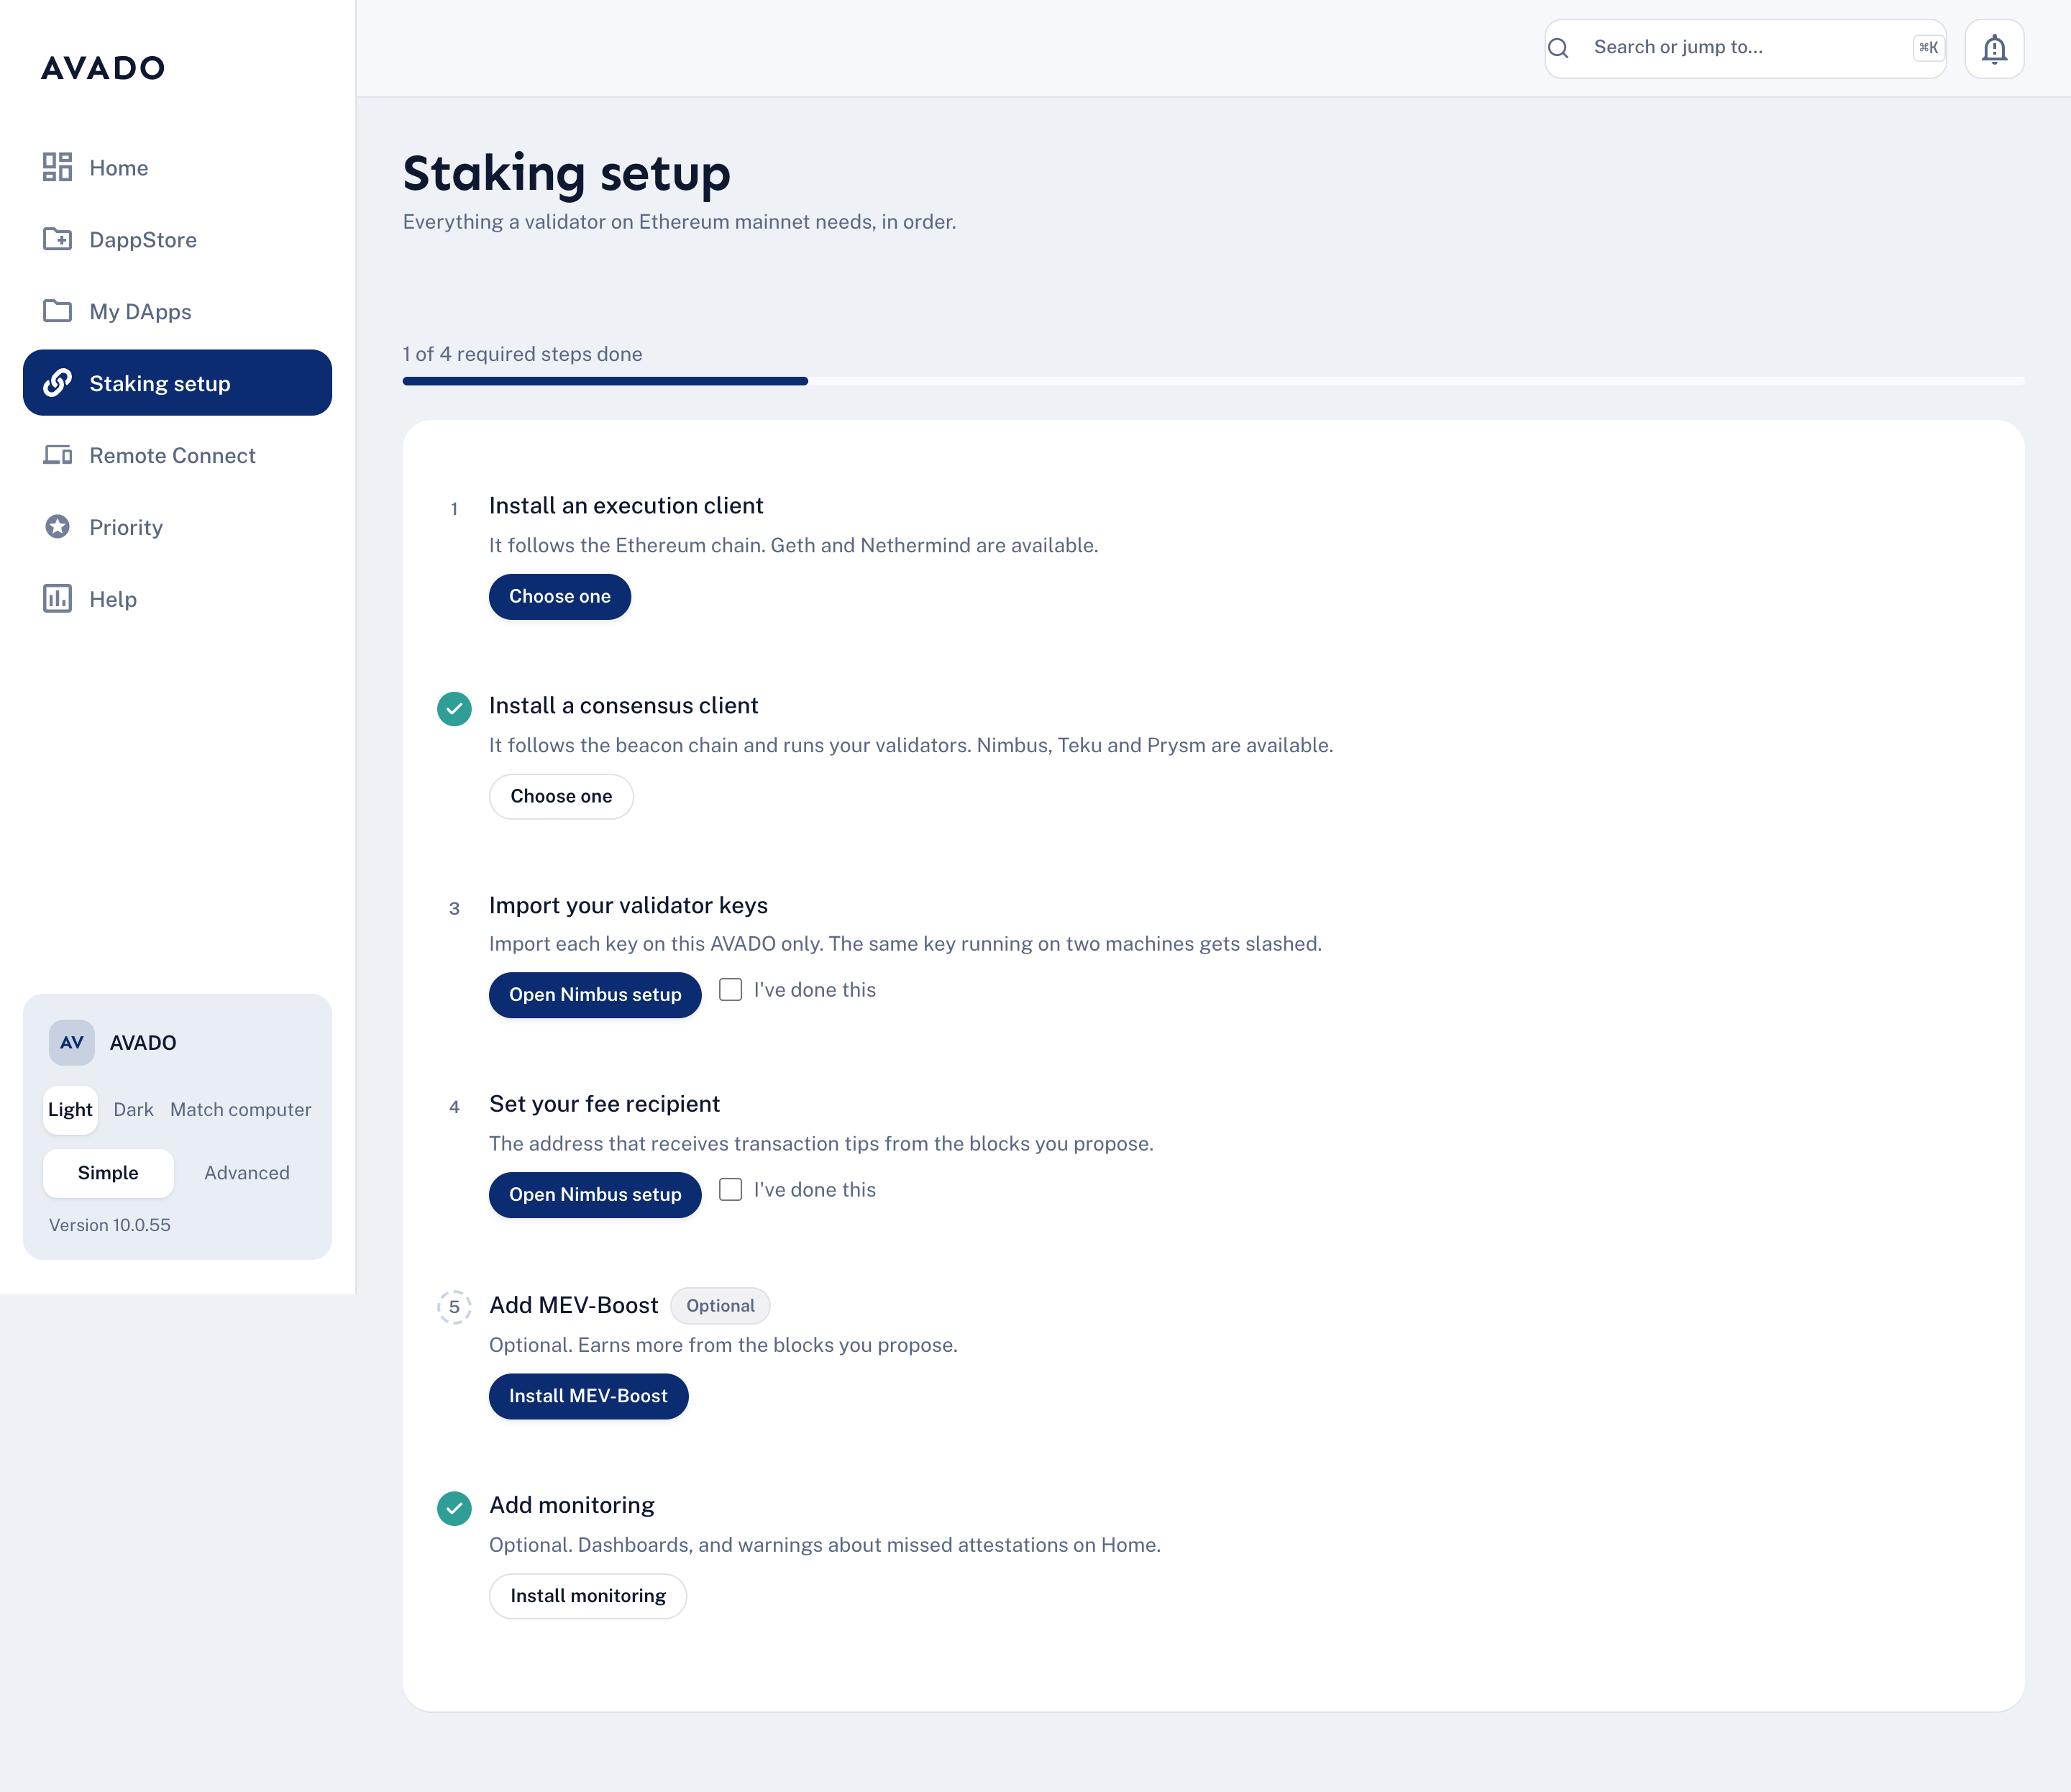Screen dimensions: 2071x1792
Task: Open Nimbus setup for validator keys
Action: click(595, 995)
